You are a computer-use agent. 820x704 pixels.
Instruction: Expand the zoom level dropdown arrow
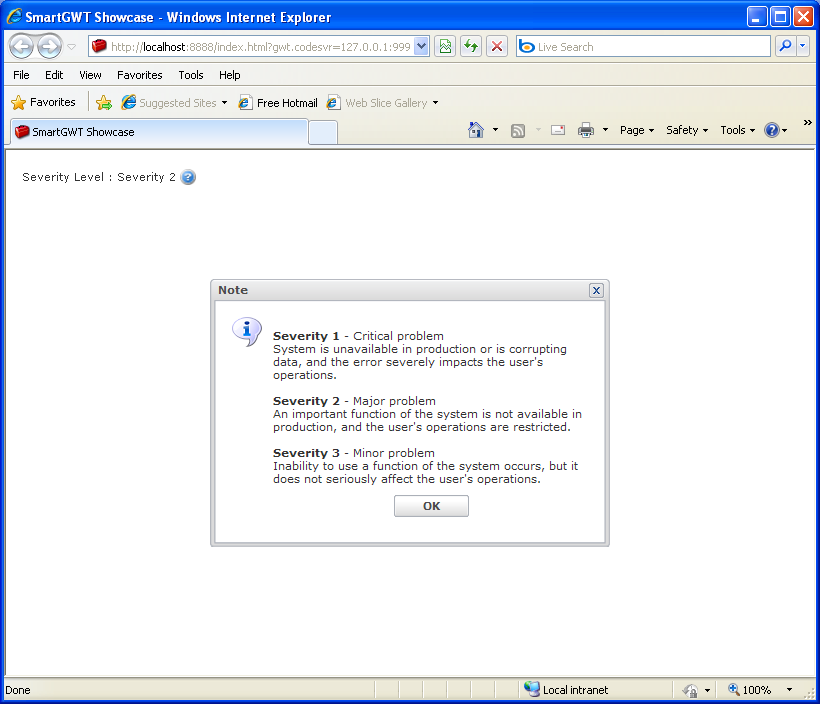pyautogui.click(x=789, y=689)
